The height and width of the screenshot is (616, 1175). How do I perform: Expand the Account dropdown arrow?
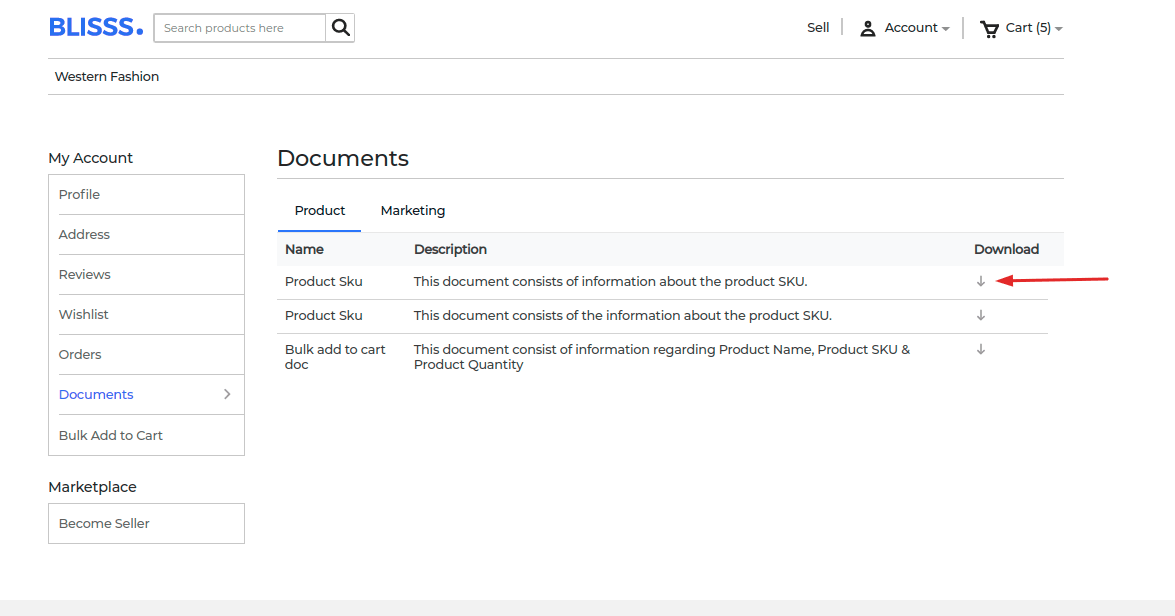tap(946, 28)
